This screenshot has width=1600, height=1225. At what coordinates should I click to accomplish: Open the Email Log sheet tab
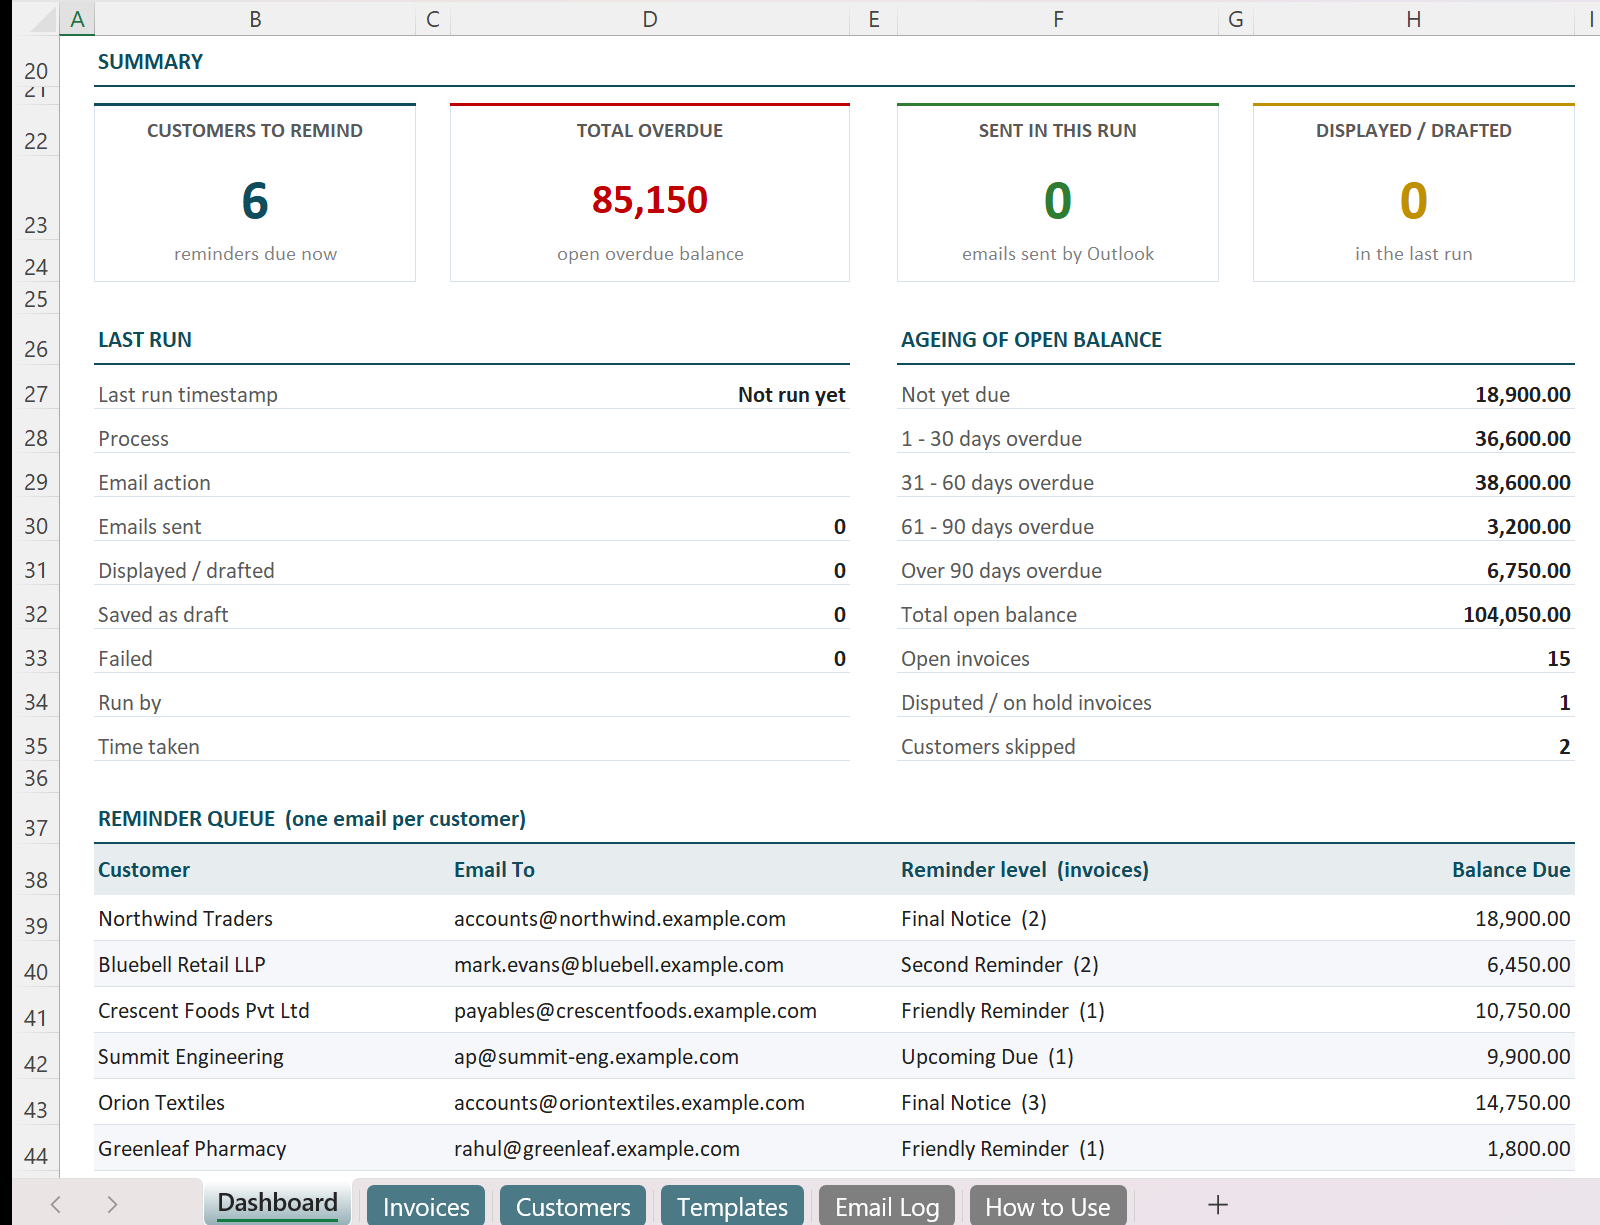click(887, 1206)
